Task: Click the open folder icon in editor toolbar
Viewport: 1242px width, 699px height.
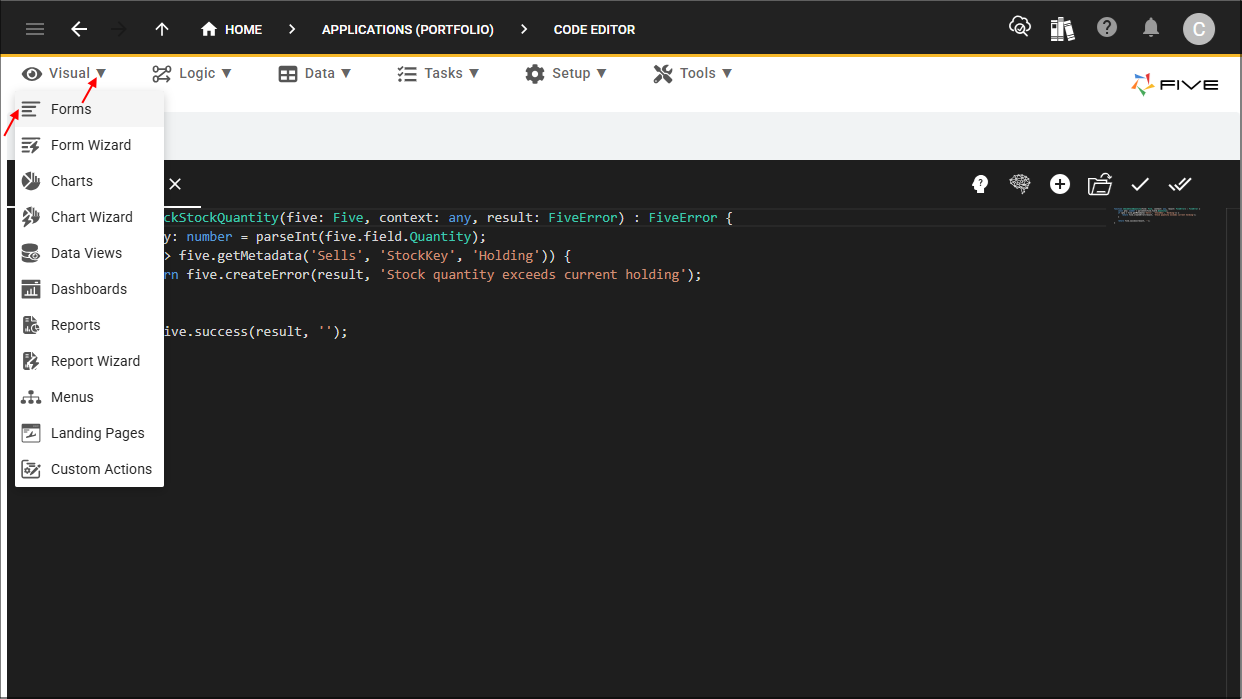Action: [1100, 184]
